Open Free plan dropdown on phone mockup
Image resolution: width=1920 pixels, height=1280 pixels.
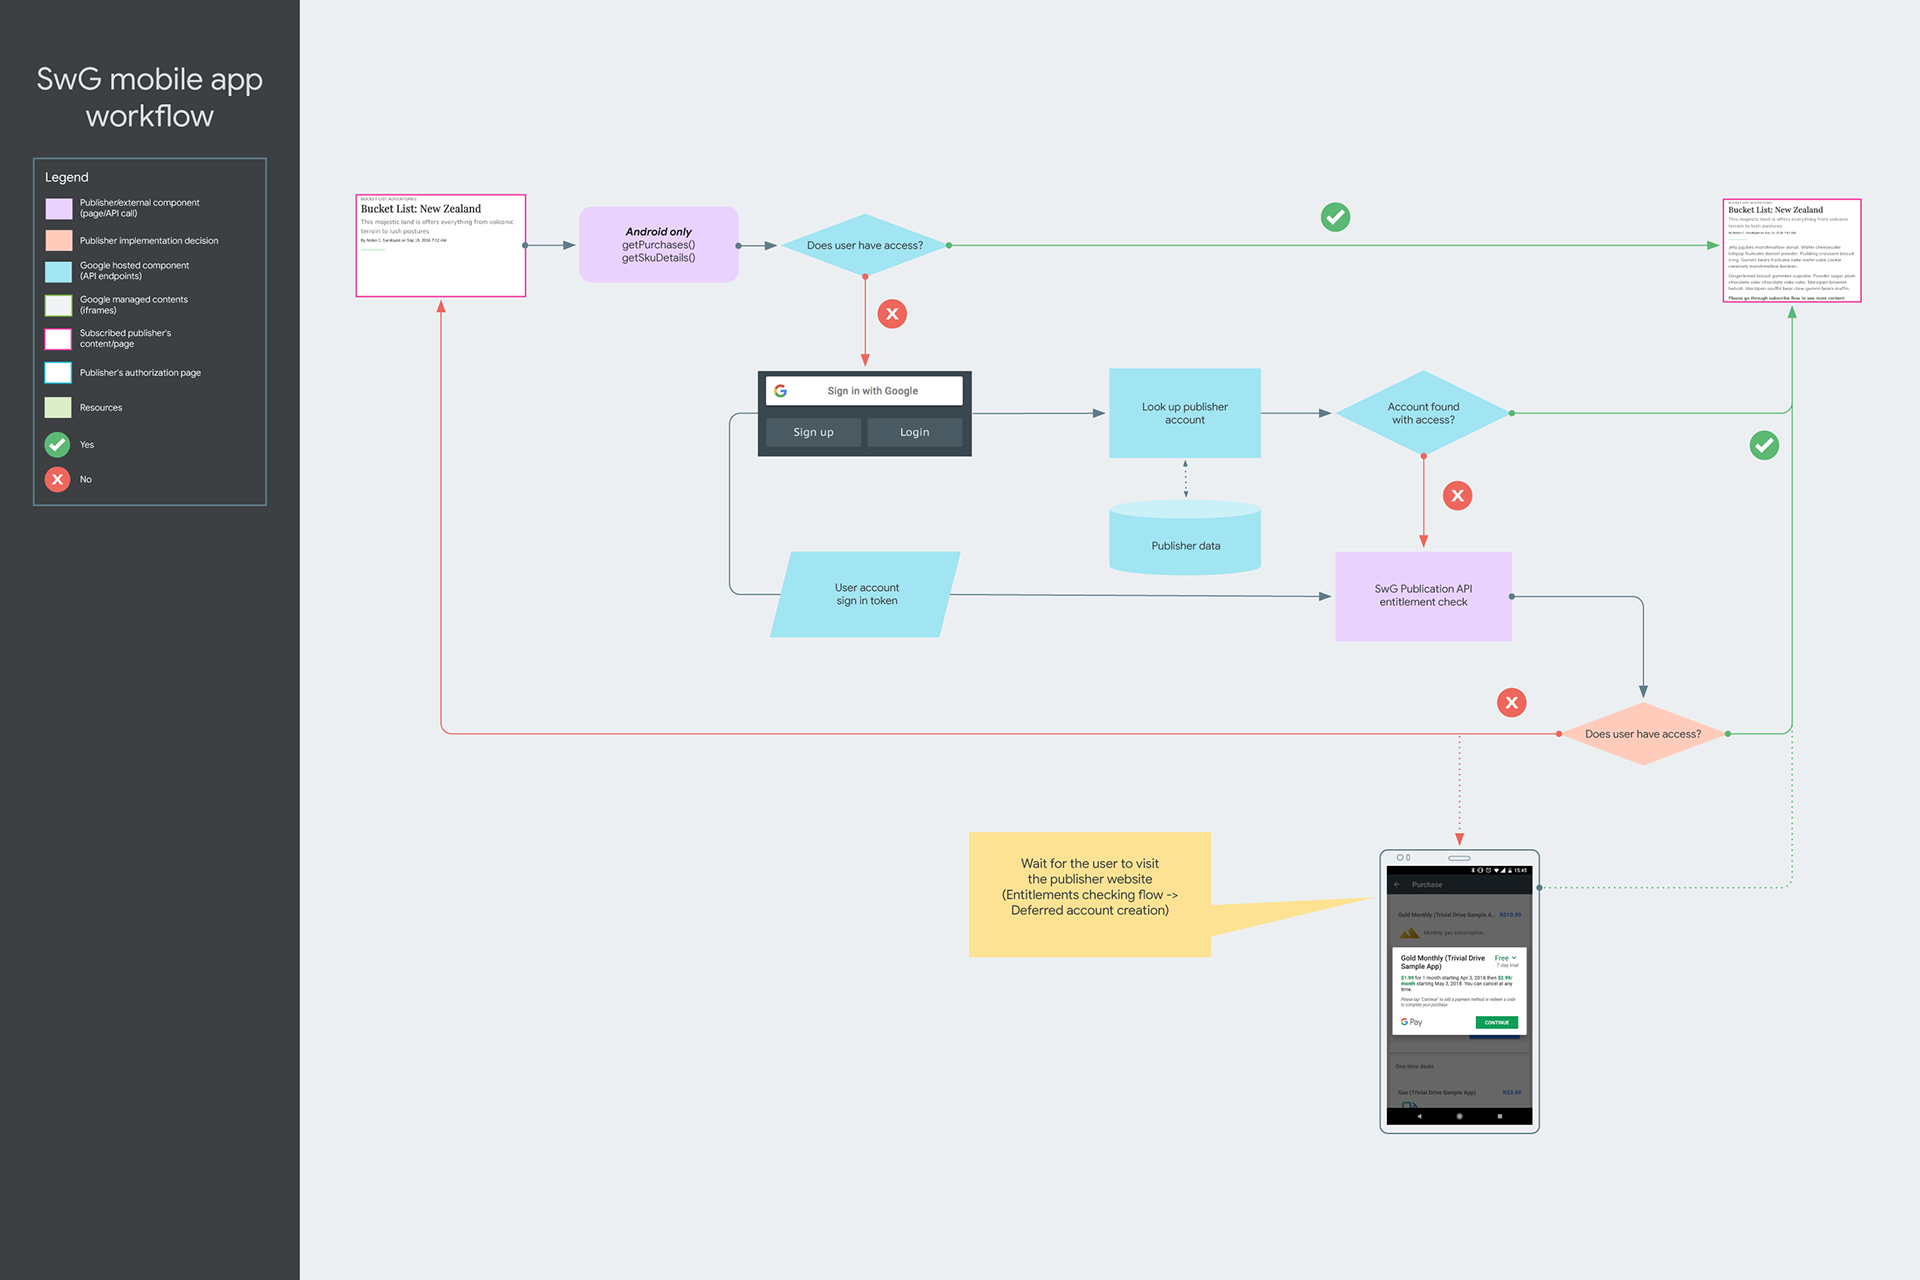pyautogui.click(x=1505, y=958)
